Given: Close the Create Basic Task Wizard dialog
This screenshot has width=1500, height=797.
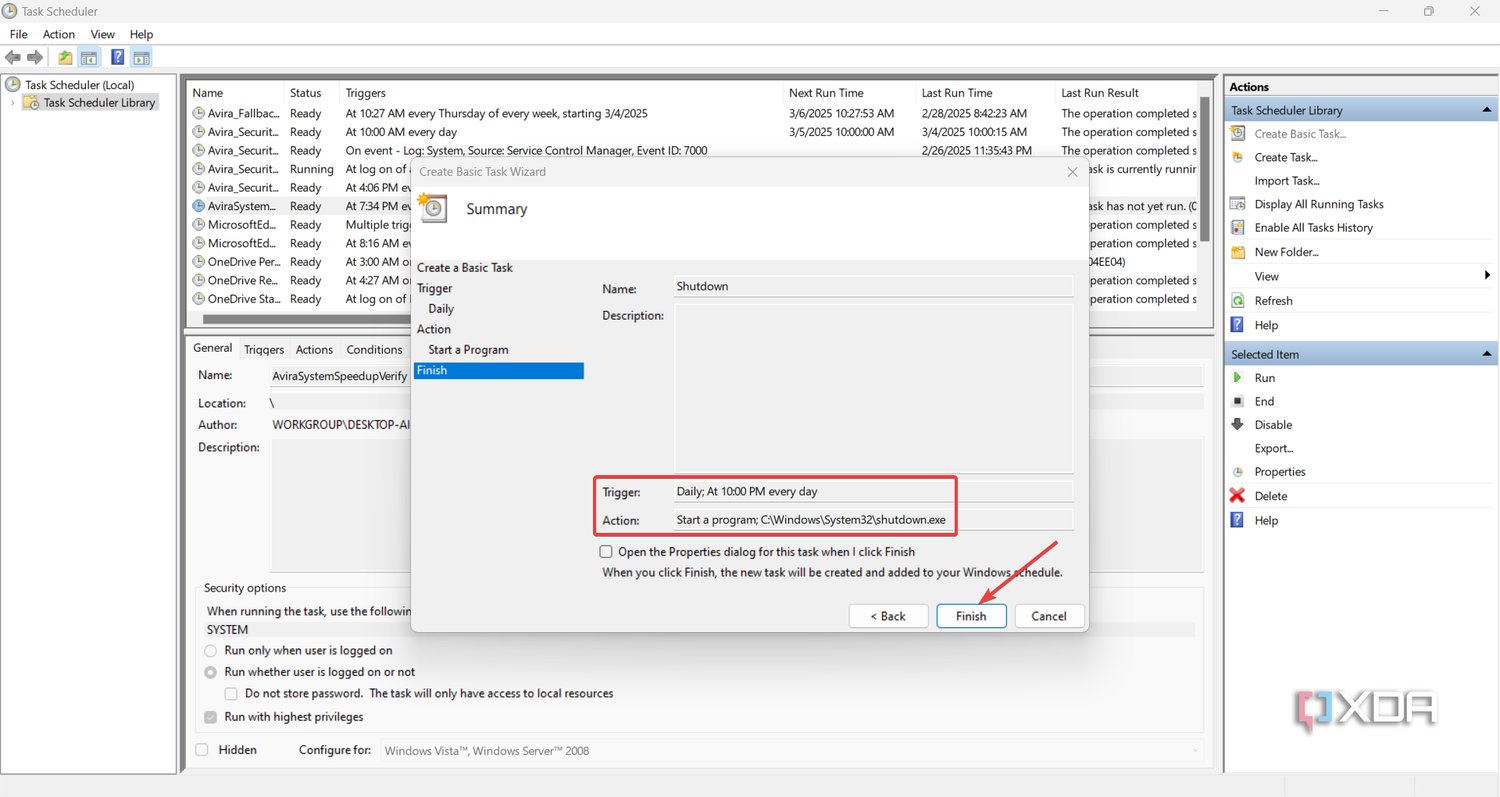Looking at the screenshot, I should pos(1072,172).
